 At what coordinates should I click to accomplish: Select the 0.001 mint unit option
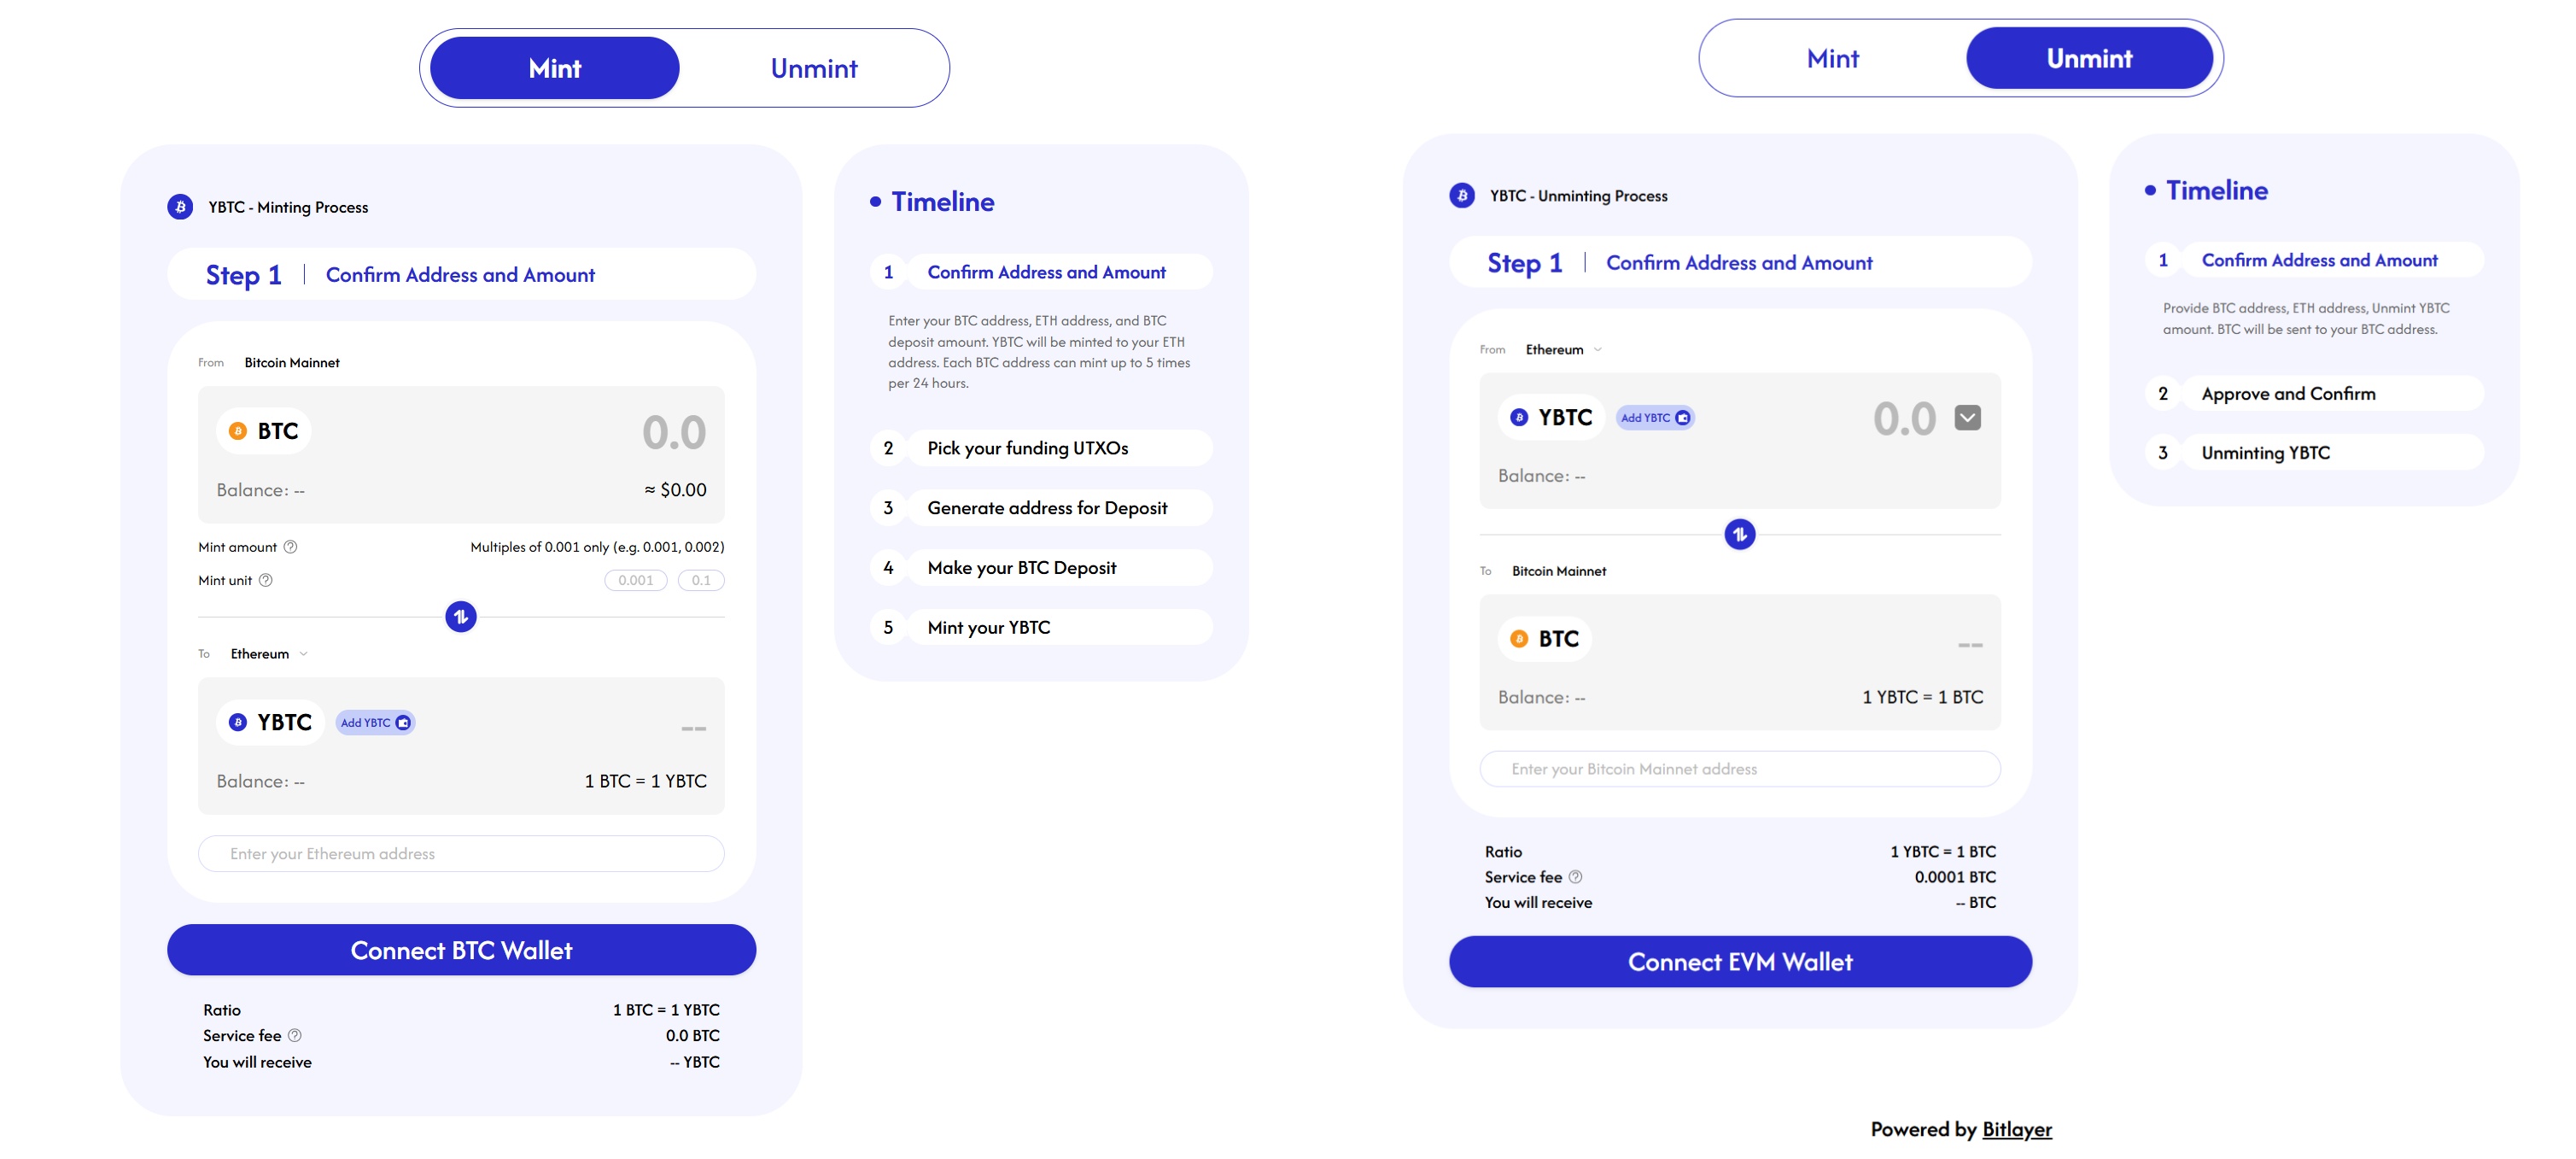click(x=635, y=580)
